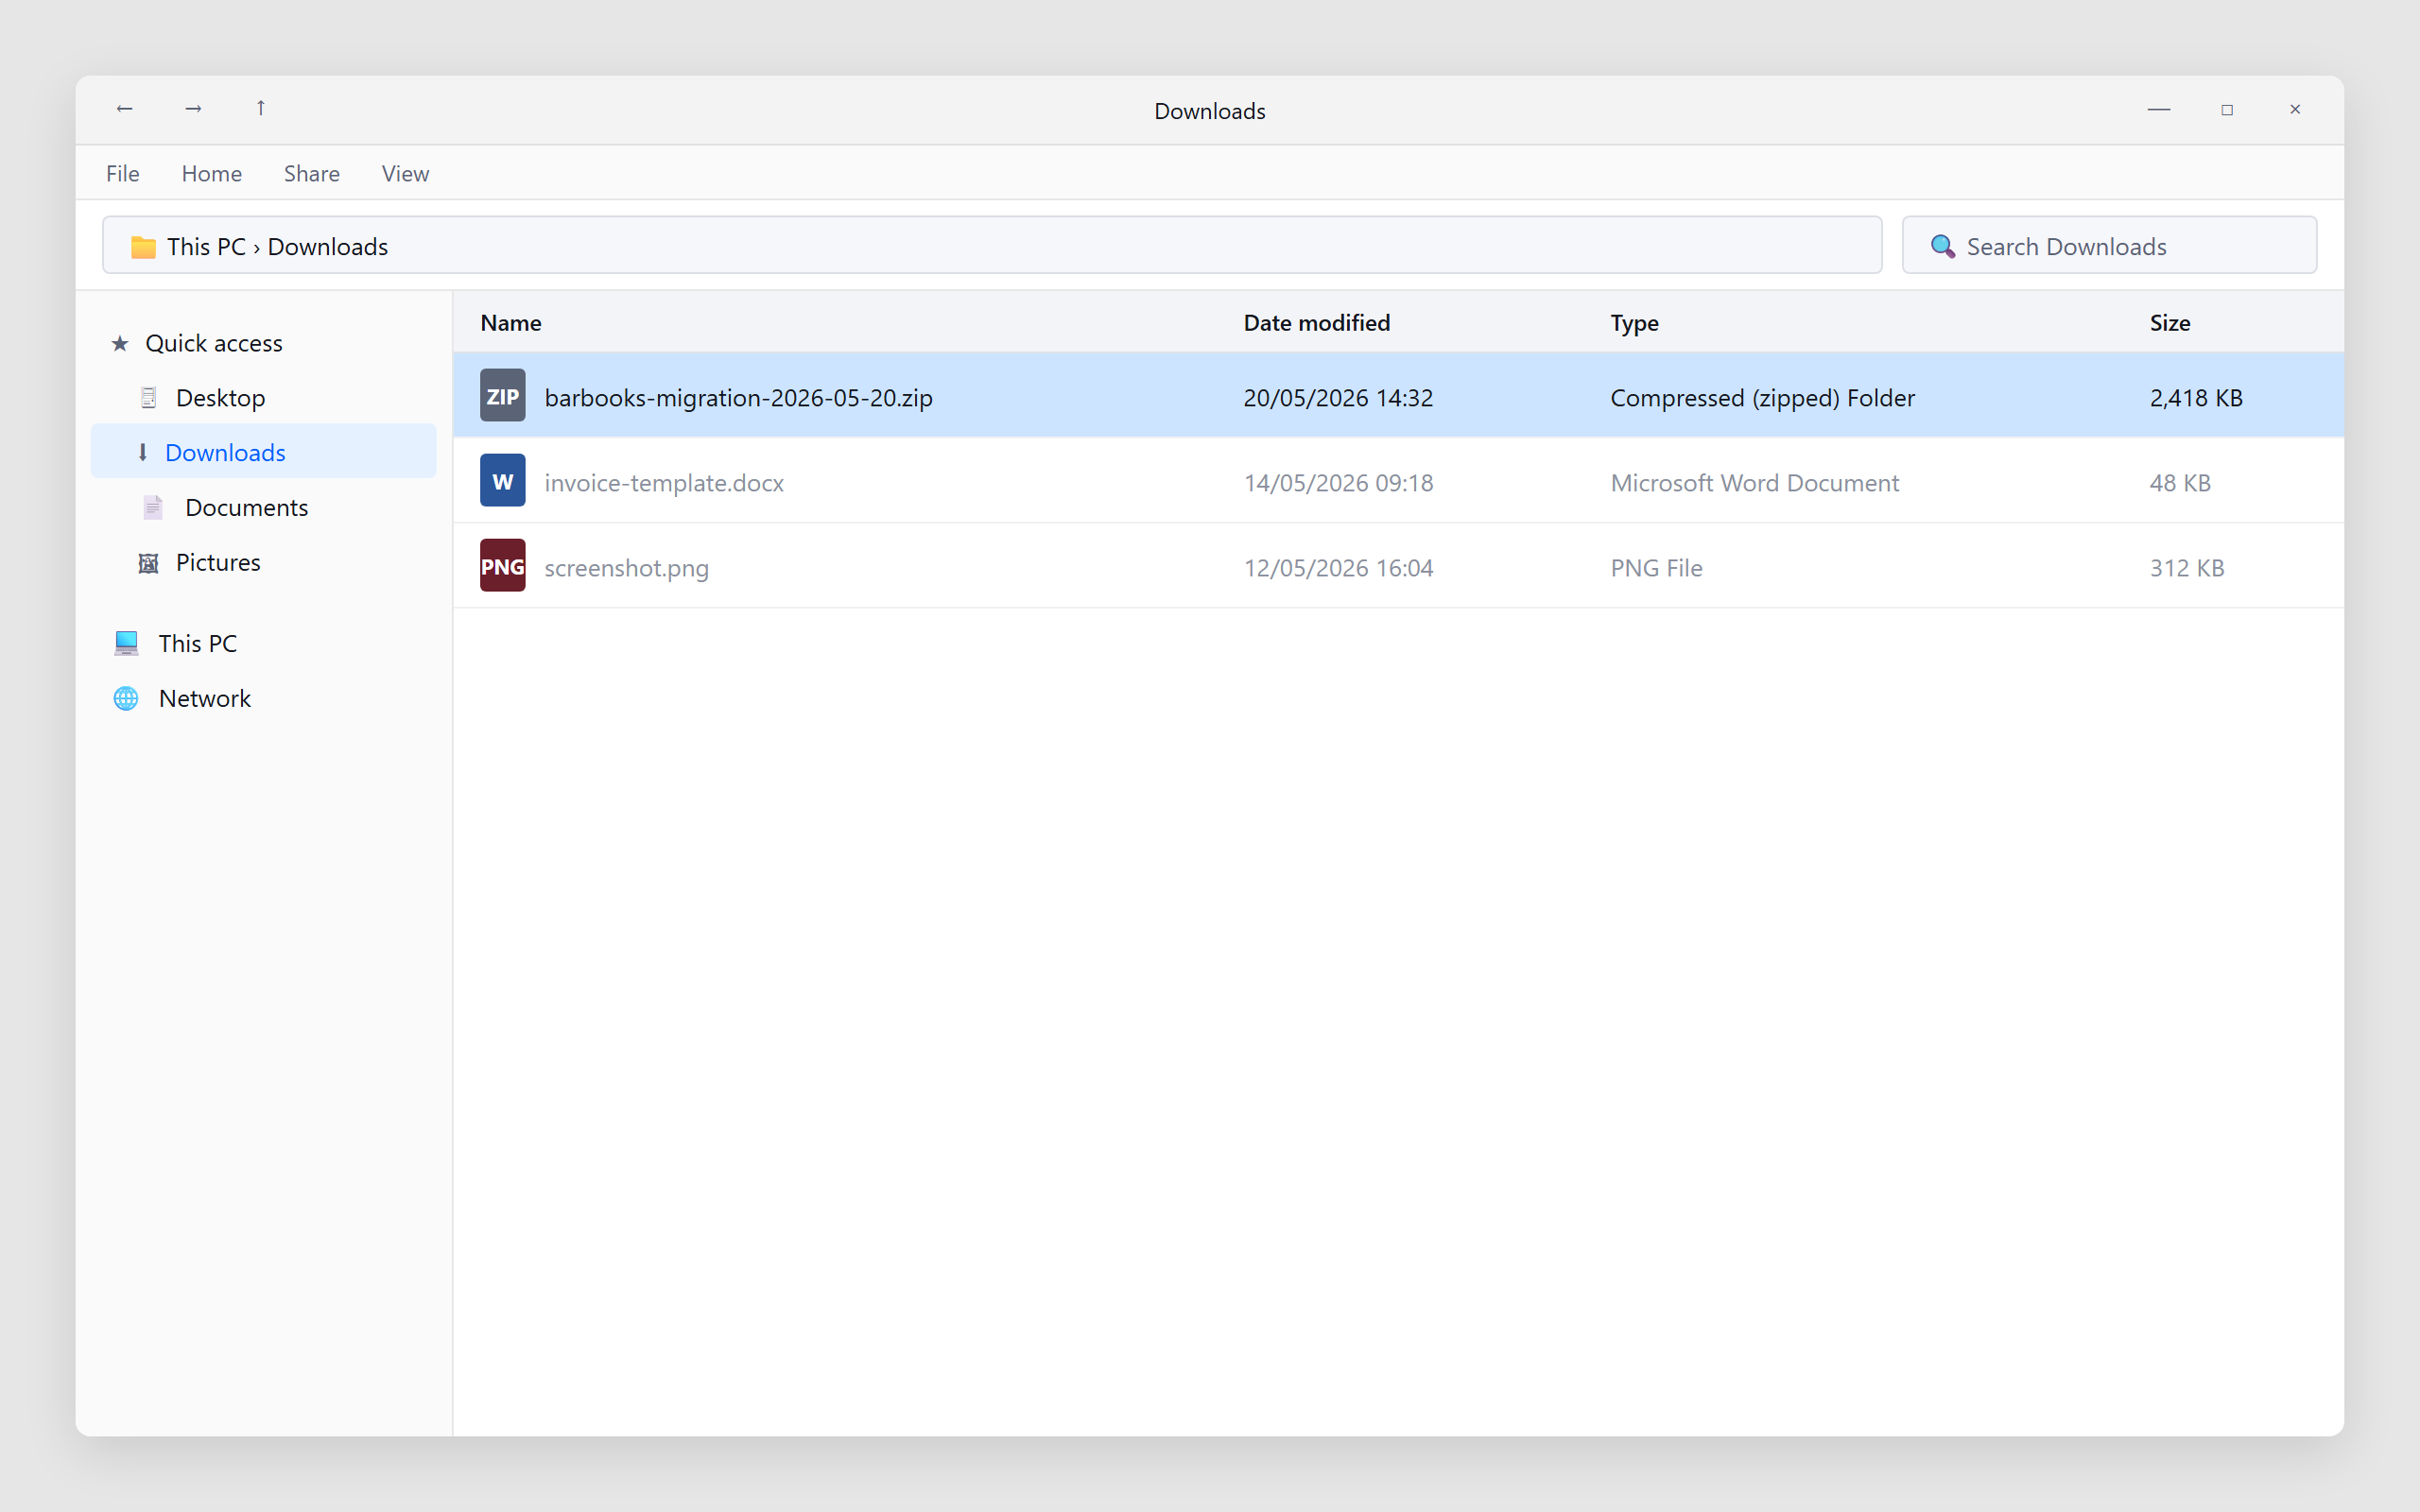This screenshot has width=2420, height=1512.
Task: Click This PC in the breadcrumb path
Action: coord(206,247)
